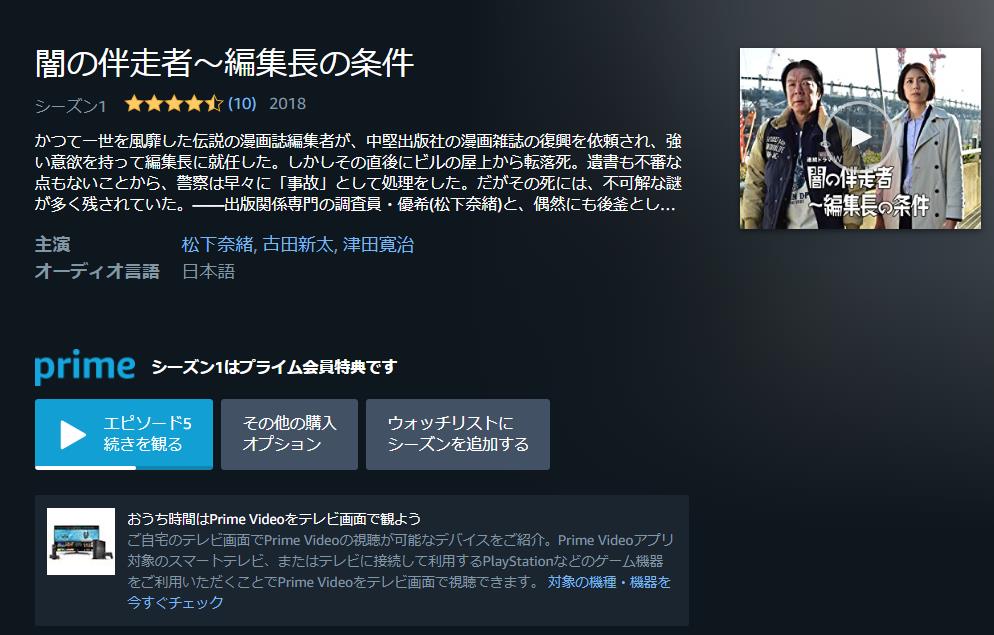Screen dimensions: 994x635
Task: Click the 闇の伴走者 trailer thumbnail image
Action: click(x=860, y=138)
